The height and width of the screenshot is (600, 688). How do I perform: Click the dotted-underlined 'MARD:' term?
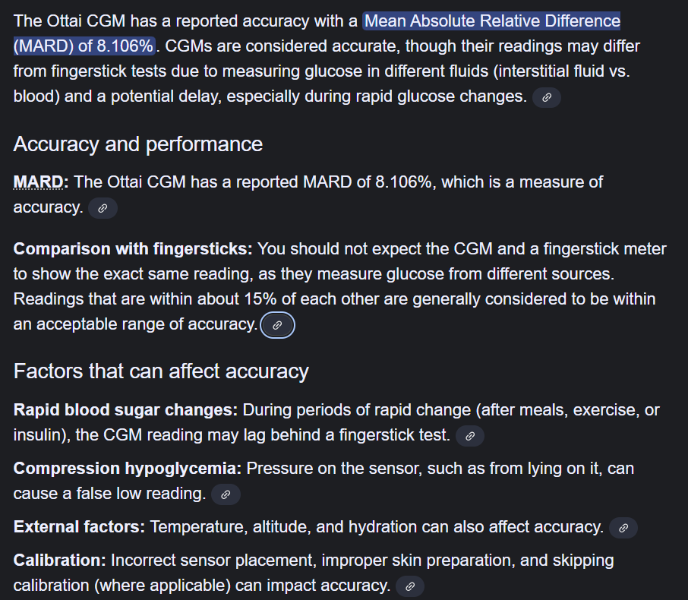pyautogui.click(x=41, y=182)
